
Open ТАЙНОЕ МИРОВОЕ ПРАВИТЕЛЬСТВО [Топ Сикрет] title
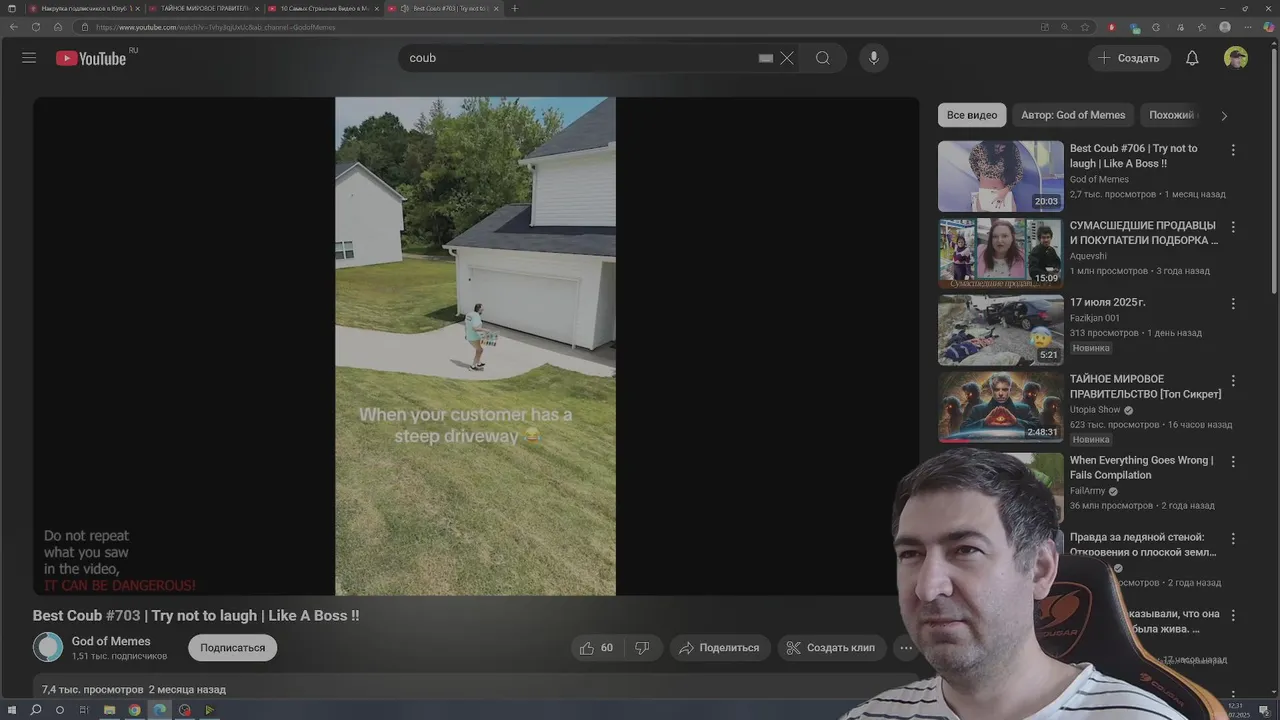[1145, 387]
